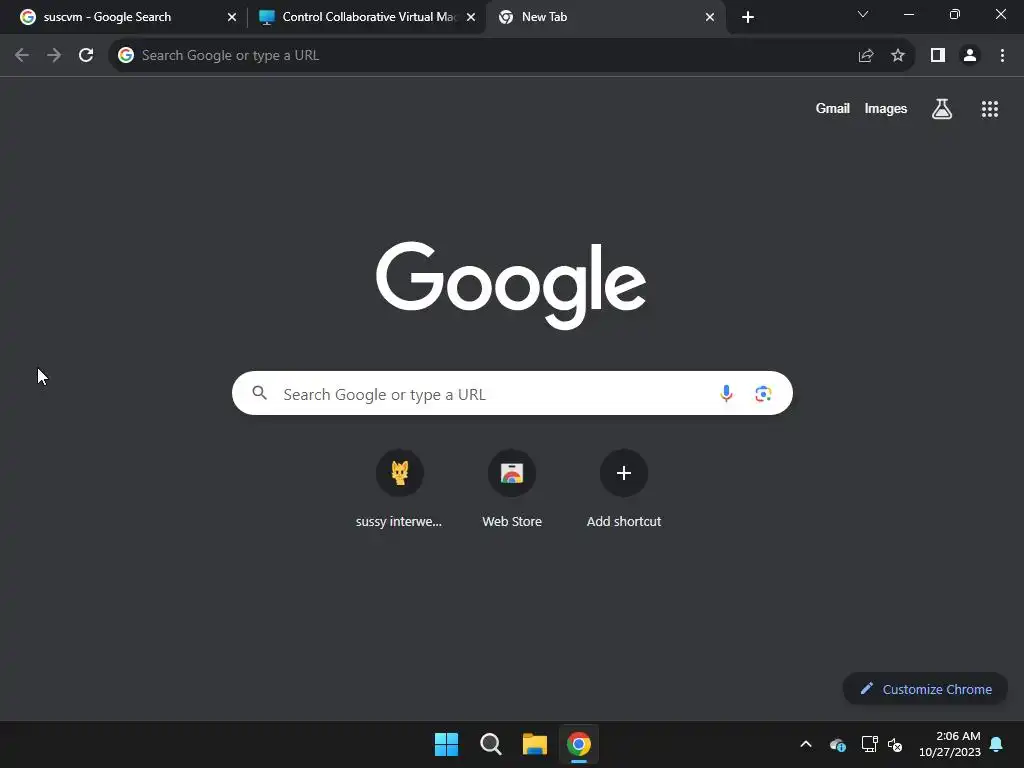Close the suscvm - Google Search tab
This screenshot has width=1024, height=768.
tap(232, 17)
